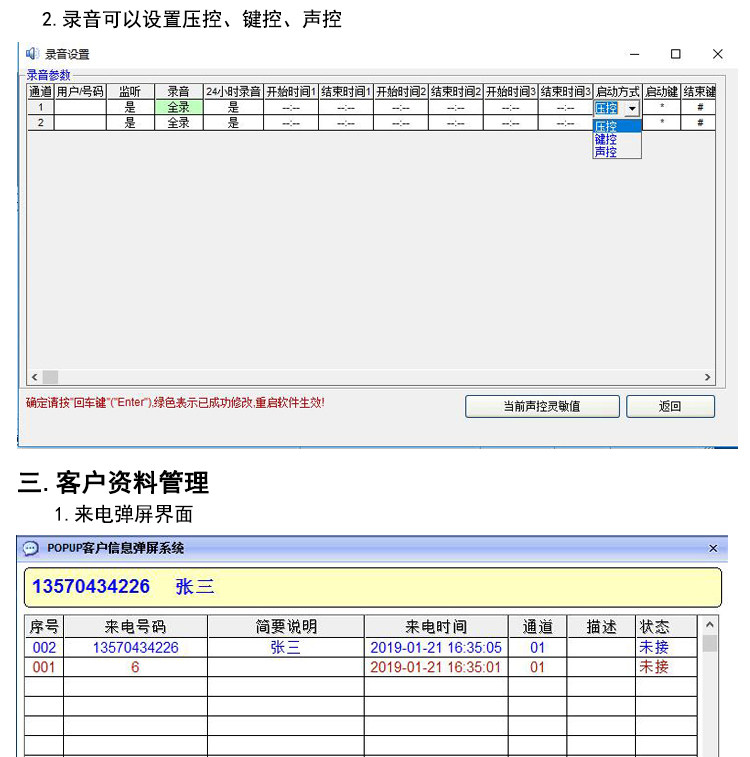The height and width of the screenshot is (757, 750).
Task: Click the 24小时录音 cell in channel 2
Action: [233, 123]
